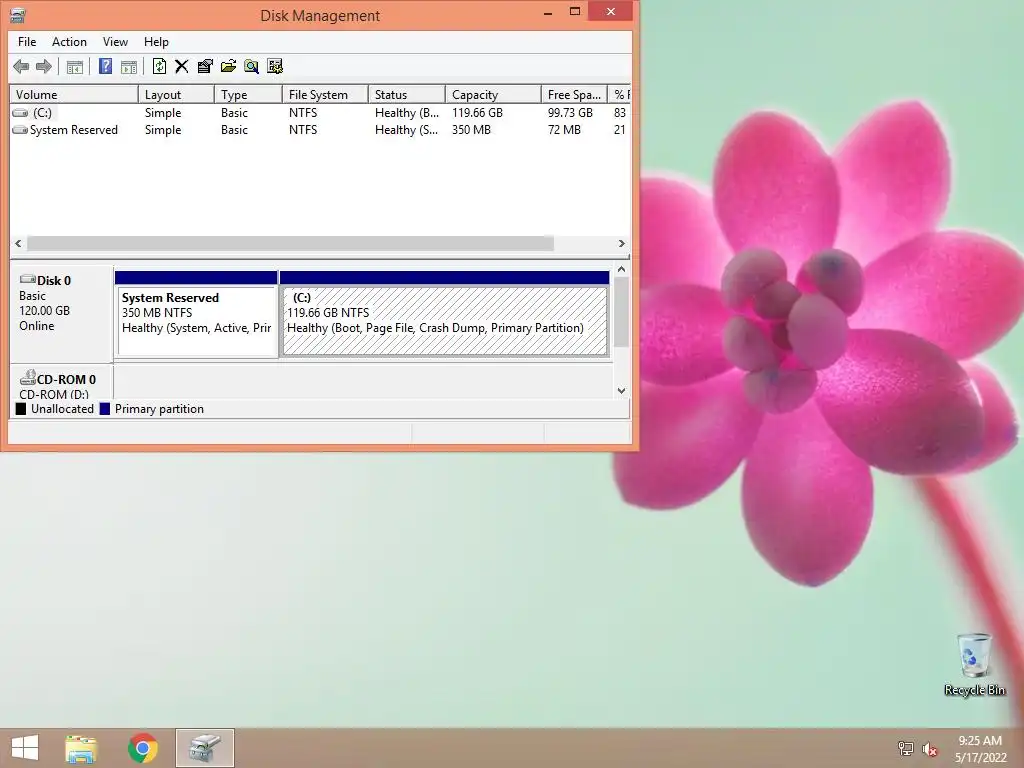
Task: Click the CD-ROM 0 drive icon
Action: click(27, 377)
